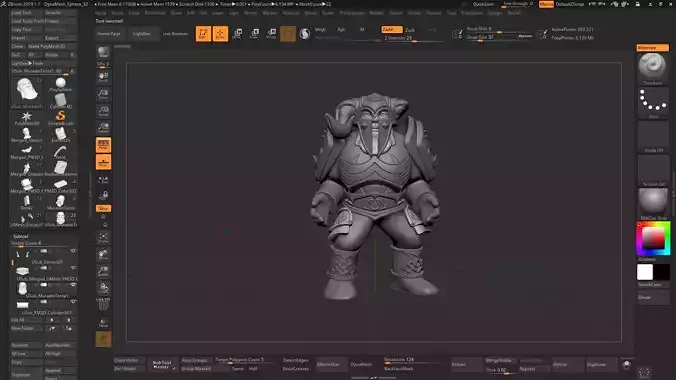The image size is (676, 380).
Task: Activate the Draw mode button
Action: click(220, 34)
